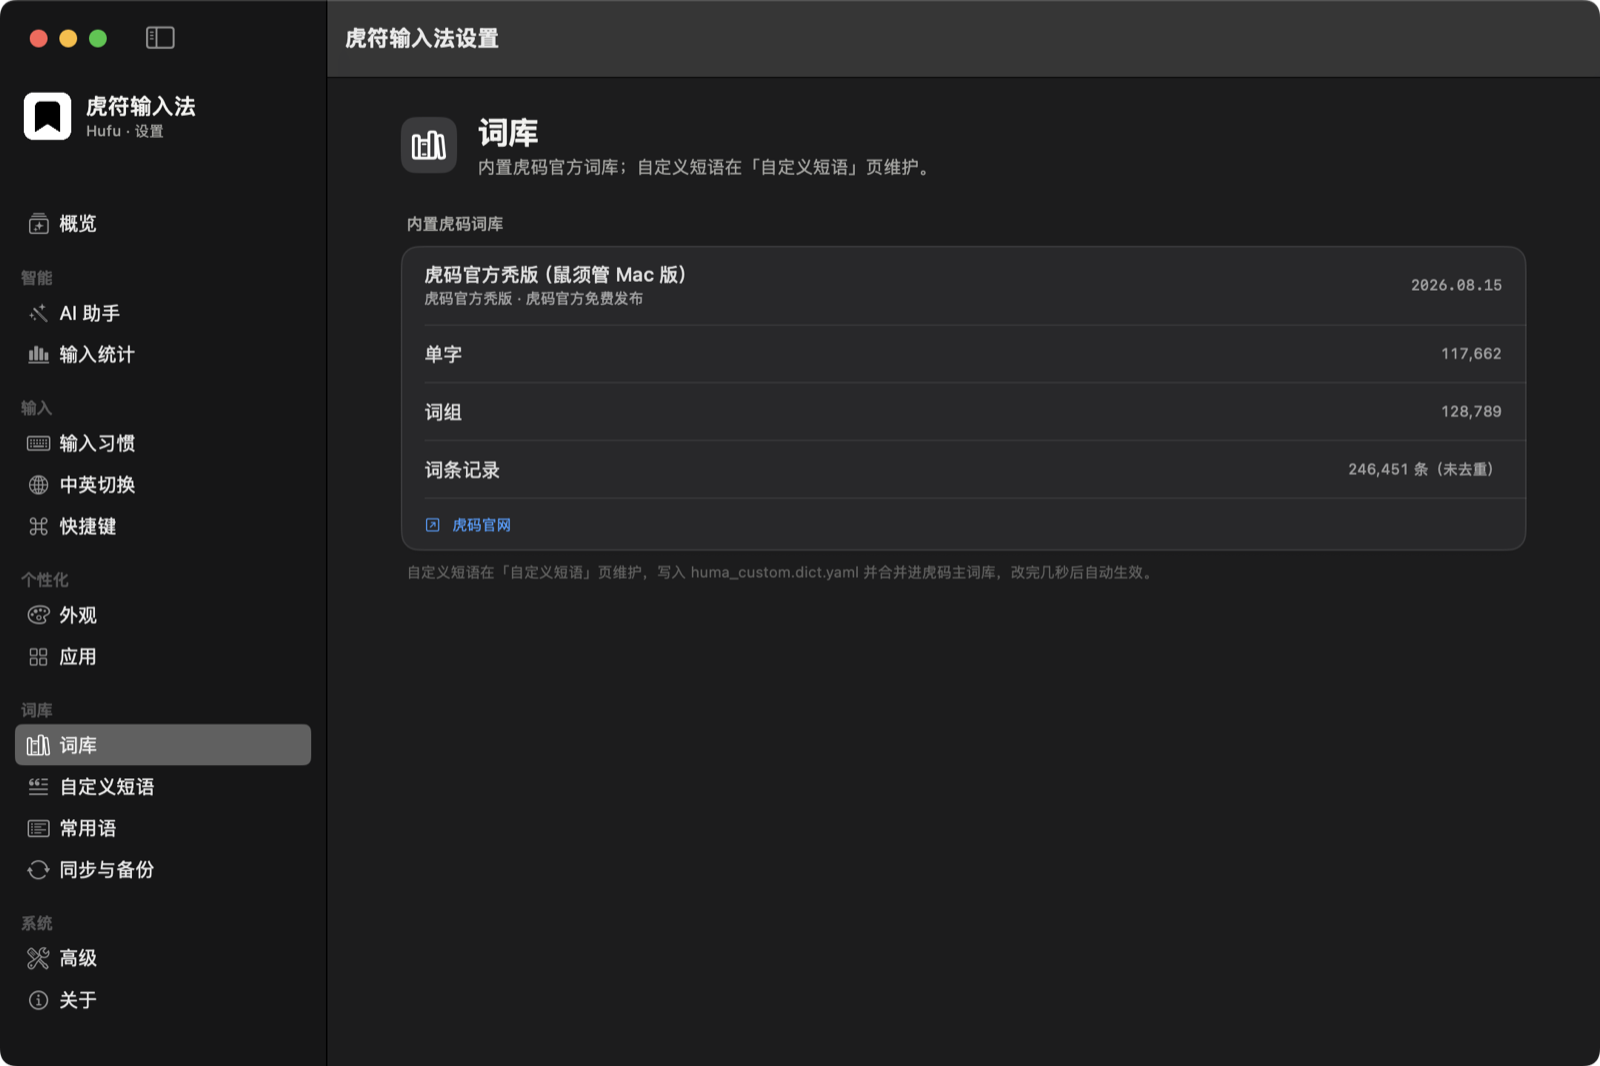1600x1066 pixels.
Task: Open the 虎码官网 link
Action: [481, 525]
